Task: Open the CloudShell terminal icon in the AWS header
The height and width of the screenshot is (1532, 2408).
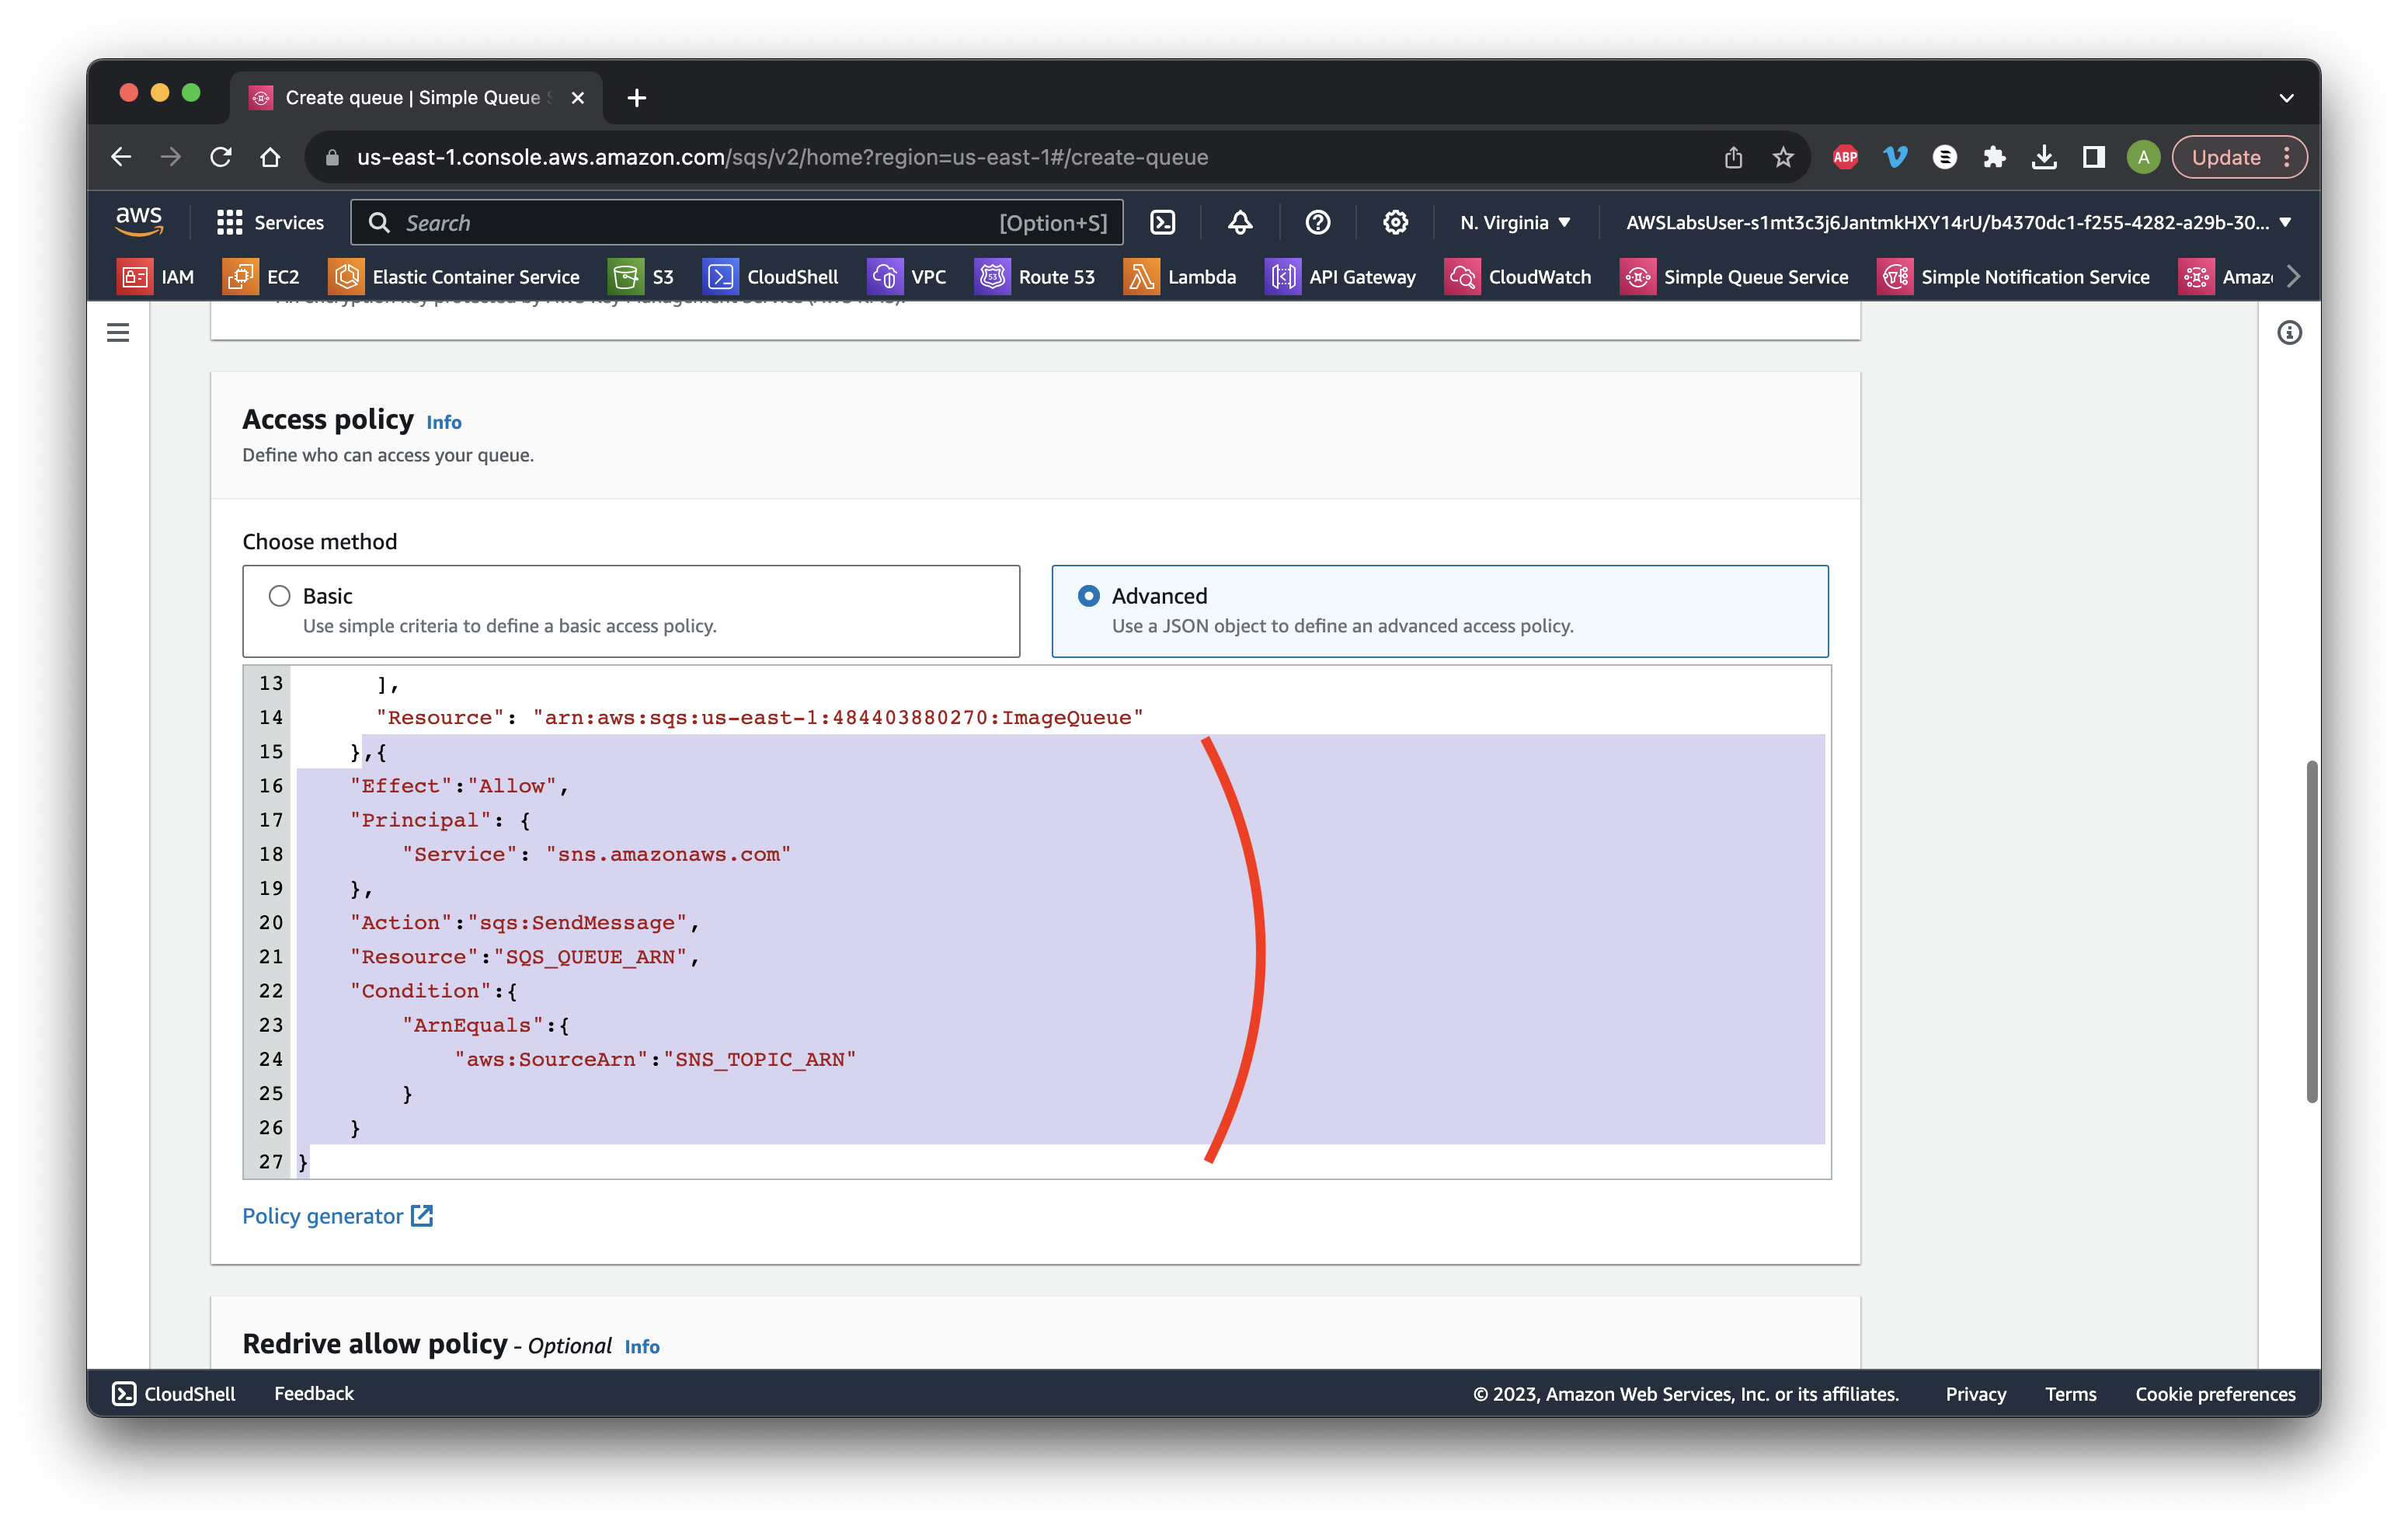Action: (1163, 222)
